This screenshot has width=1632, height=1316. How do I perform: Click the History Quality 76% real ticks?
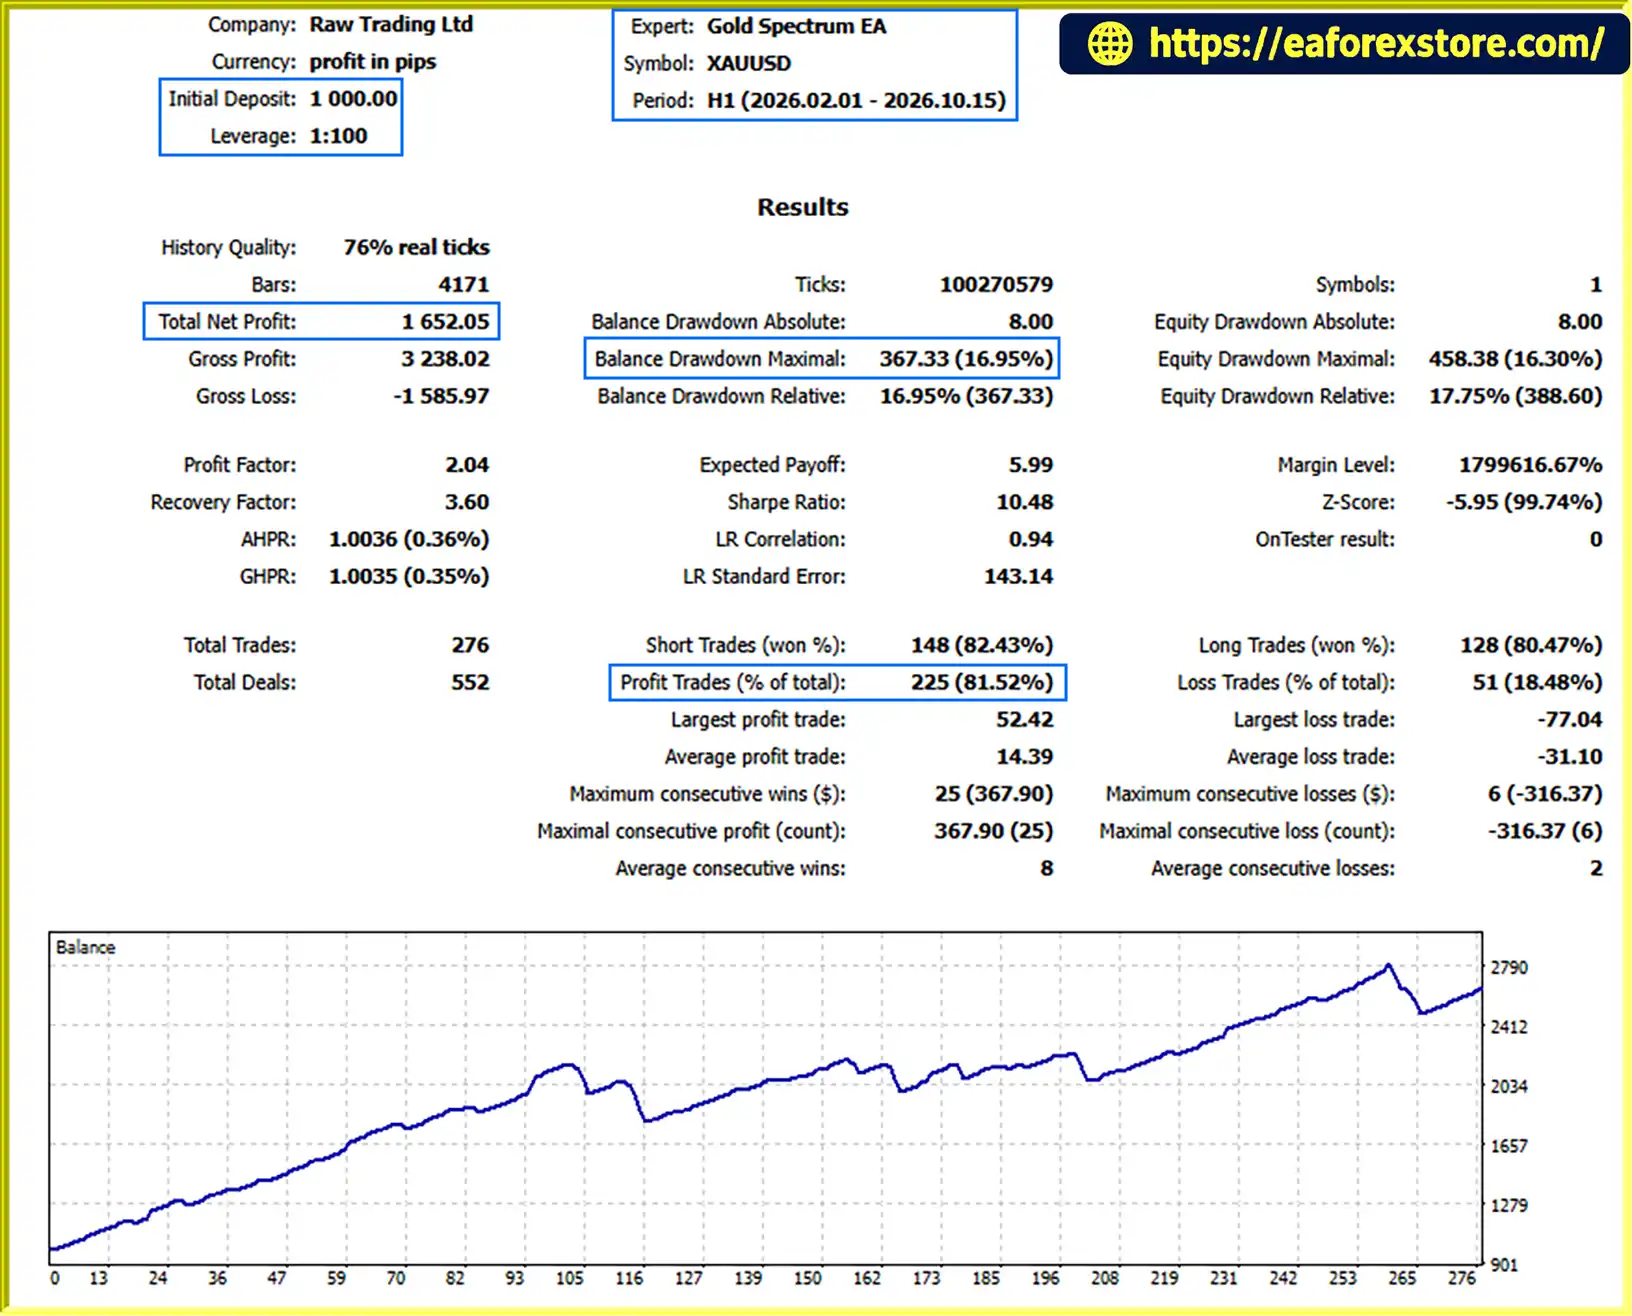(x=416, y=248)
